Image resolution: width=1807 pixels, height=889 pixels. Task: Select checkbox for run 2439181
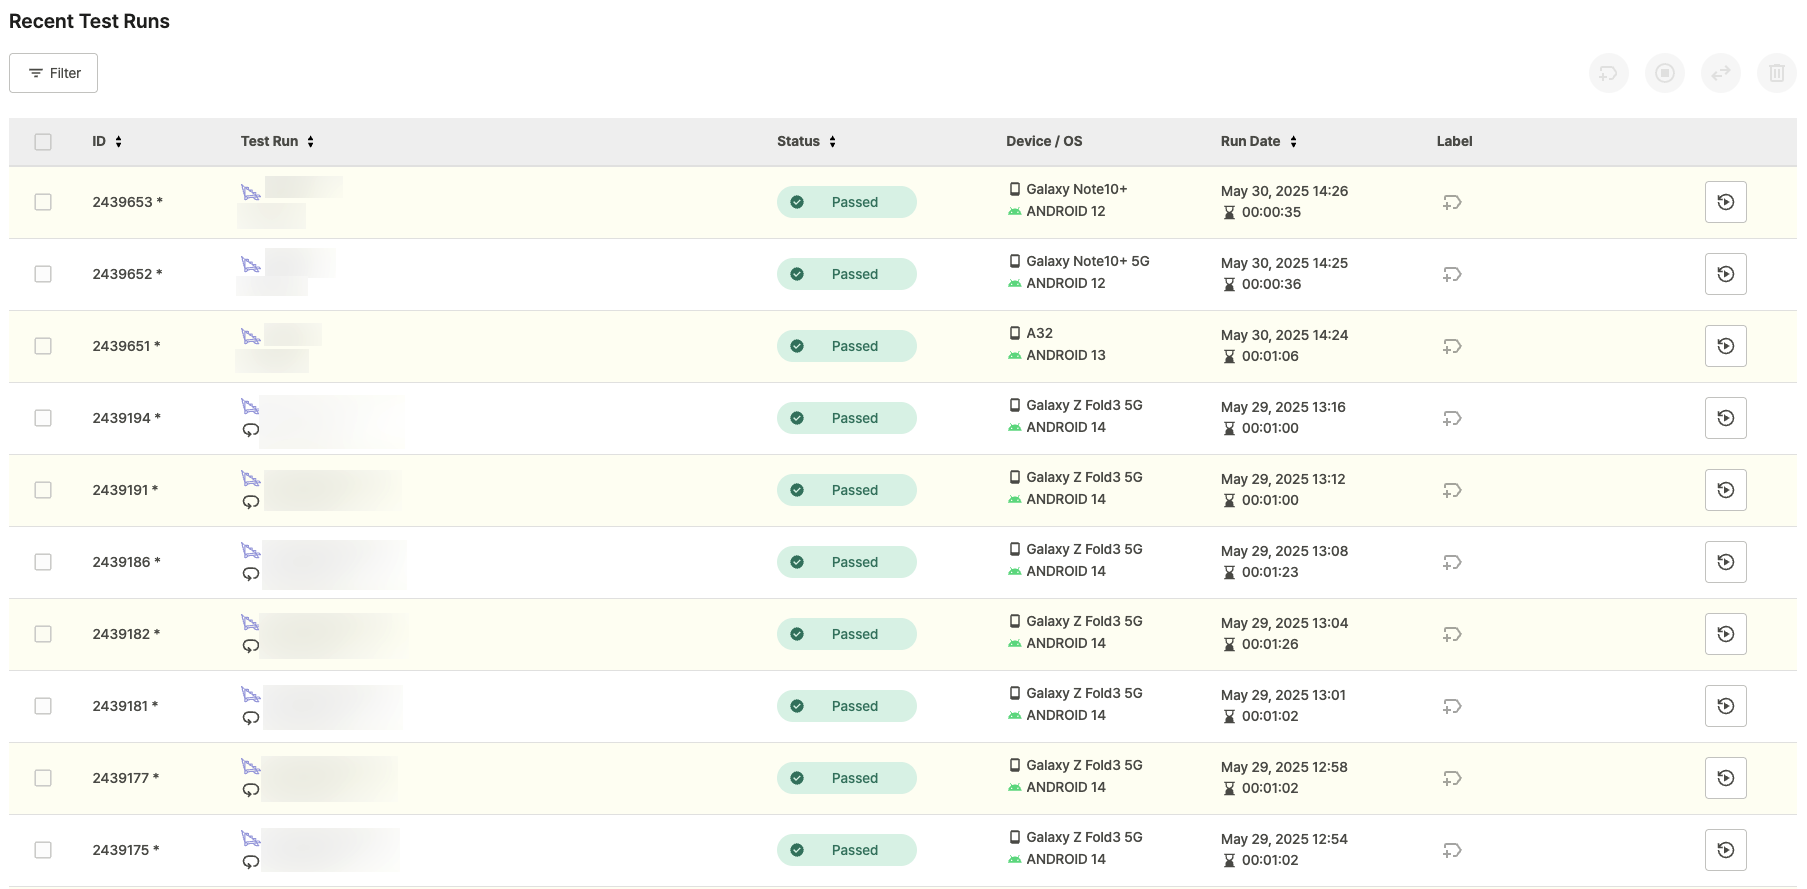pos(43,706)
